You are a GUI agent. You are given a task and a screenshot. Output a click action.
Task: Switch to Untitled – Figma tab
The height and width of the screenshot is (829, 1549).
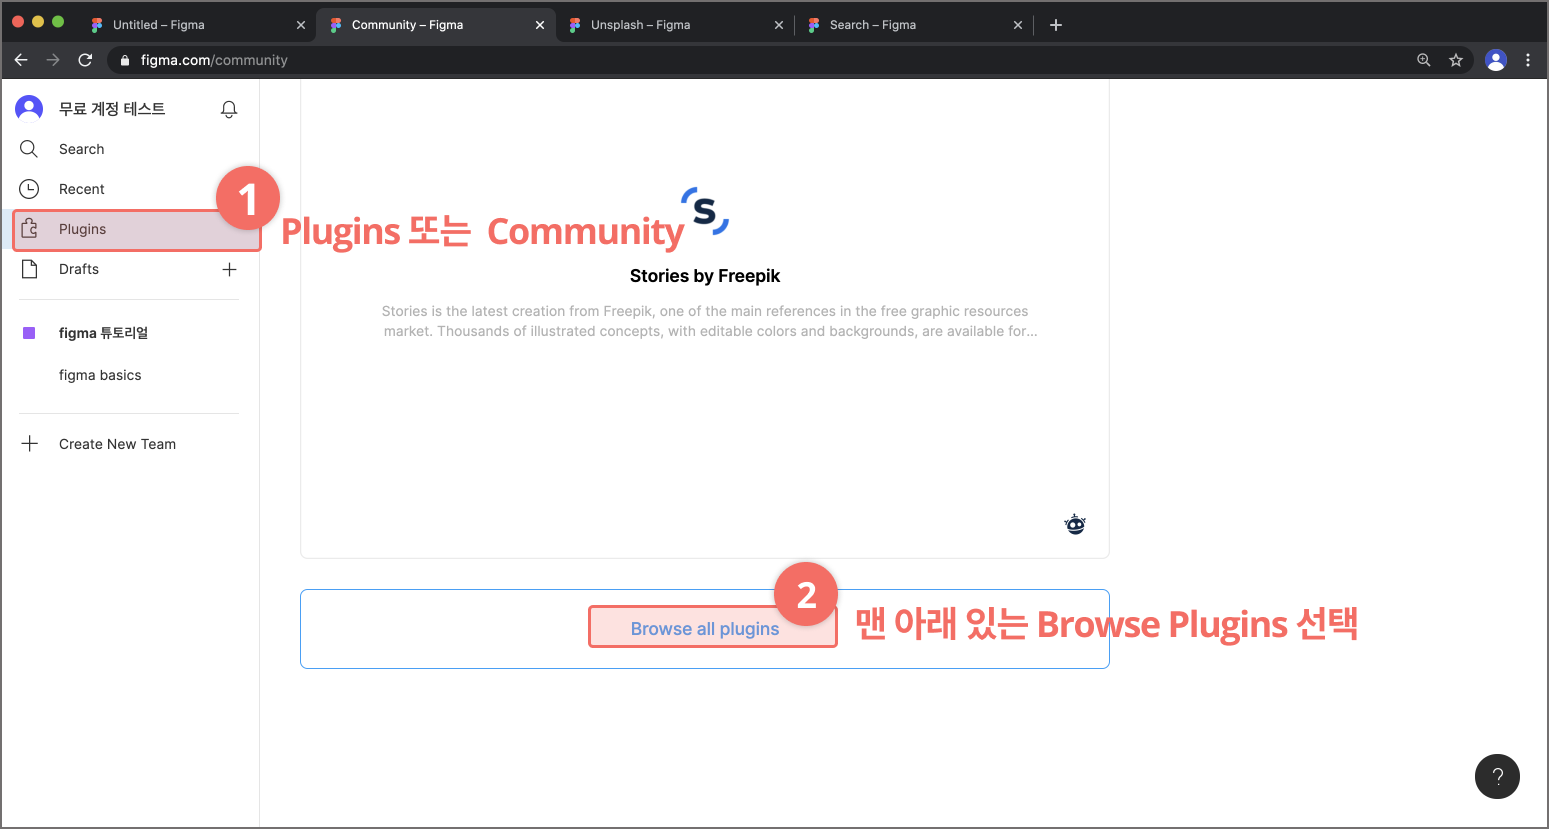(x=196, y=25)
